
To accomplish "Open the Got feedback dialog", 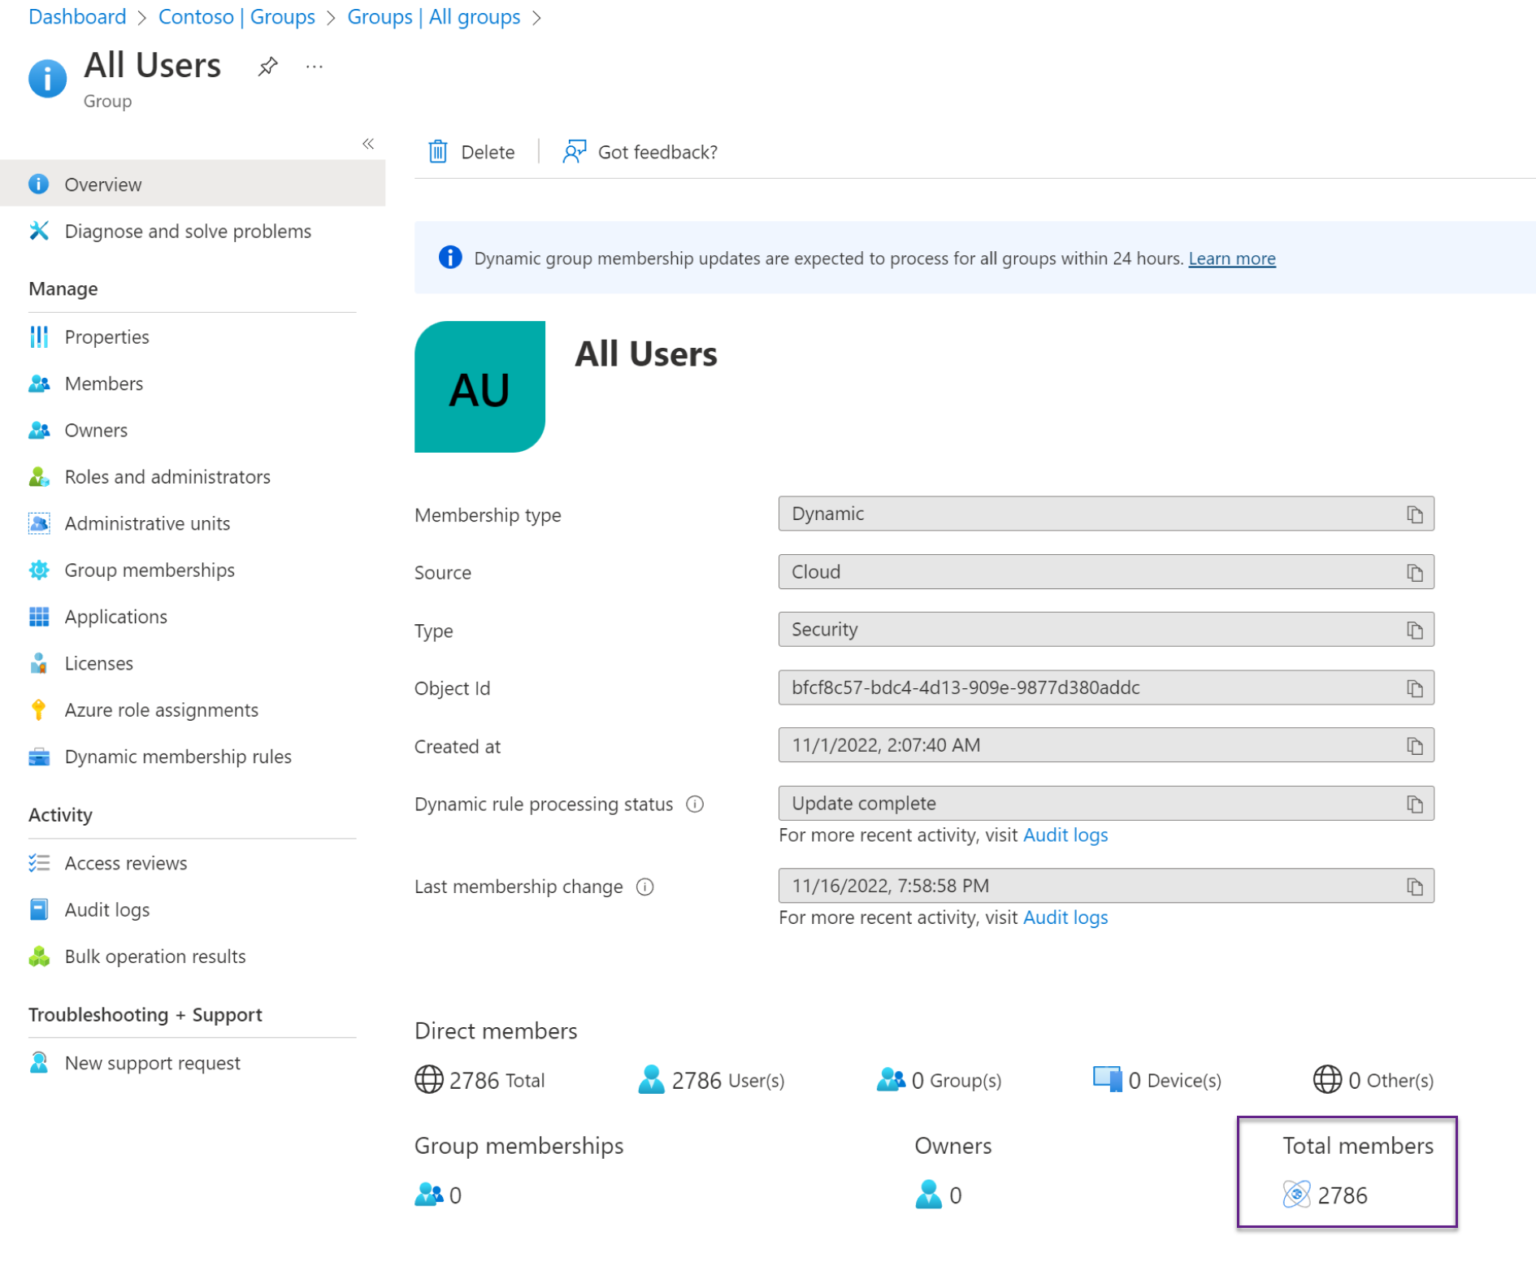I will [639, 151].
